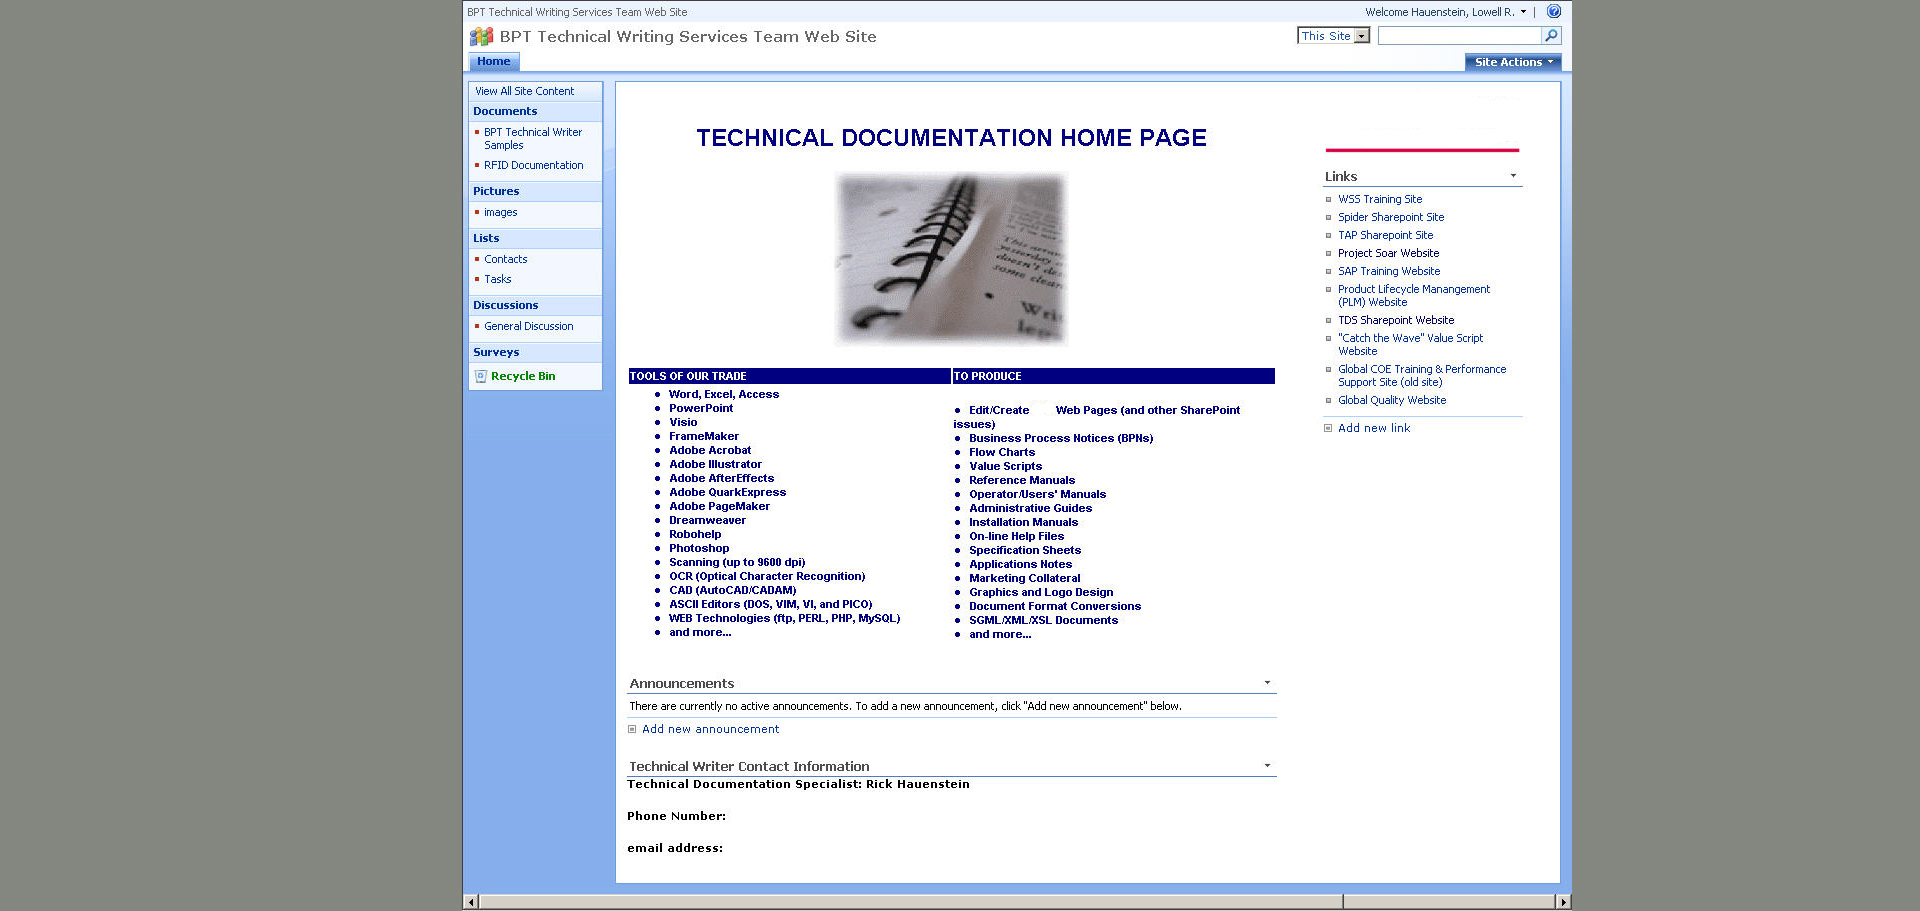Open the This Site scope dropdown
This screenshot has height=911, width=1920.
1361,36
